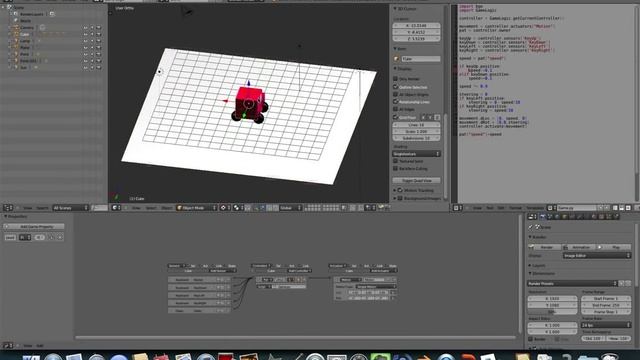Open the 3D View's Object menu
640x360 pixels.
167,208
